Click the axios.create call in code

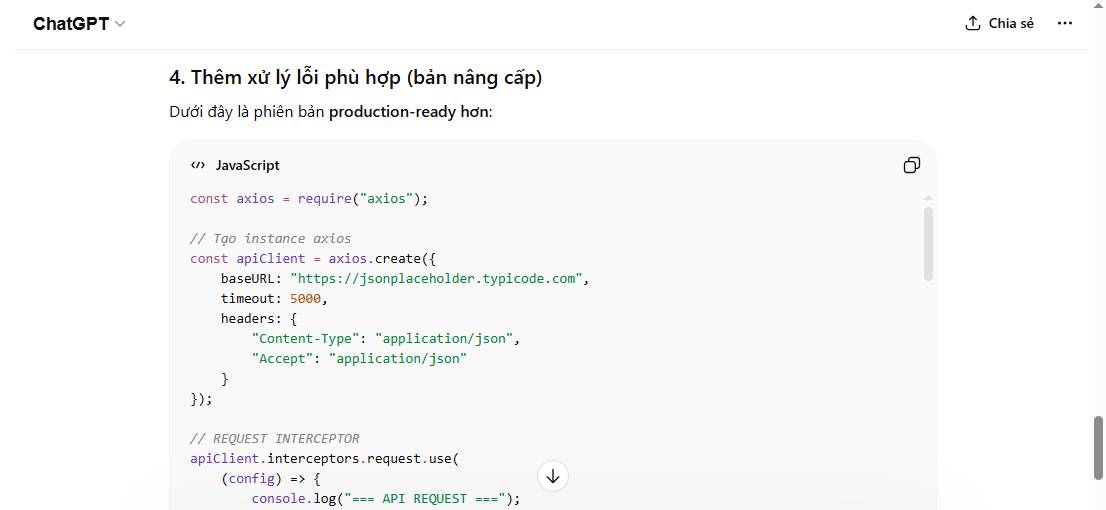372,258
